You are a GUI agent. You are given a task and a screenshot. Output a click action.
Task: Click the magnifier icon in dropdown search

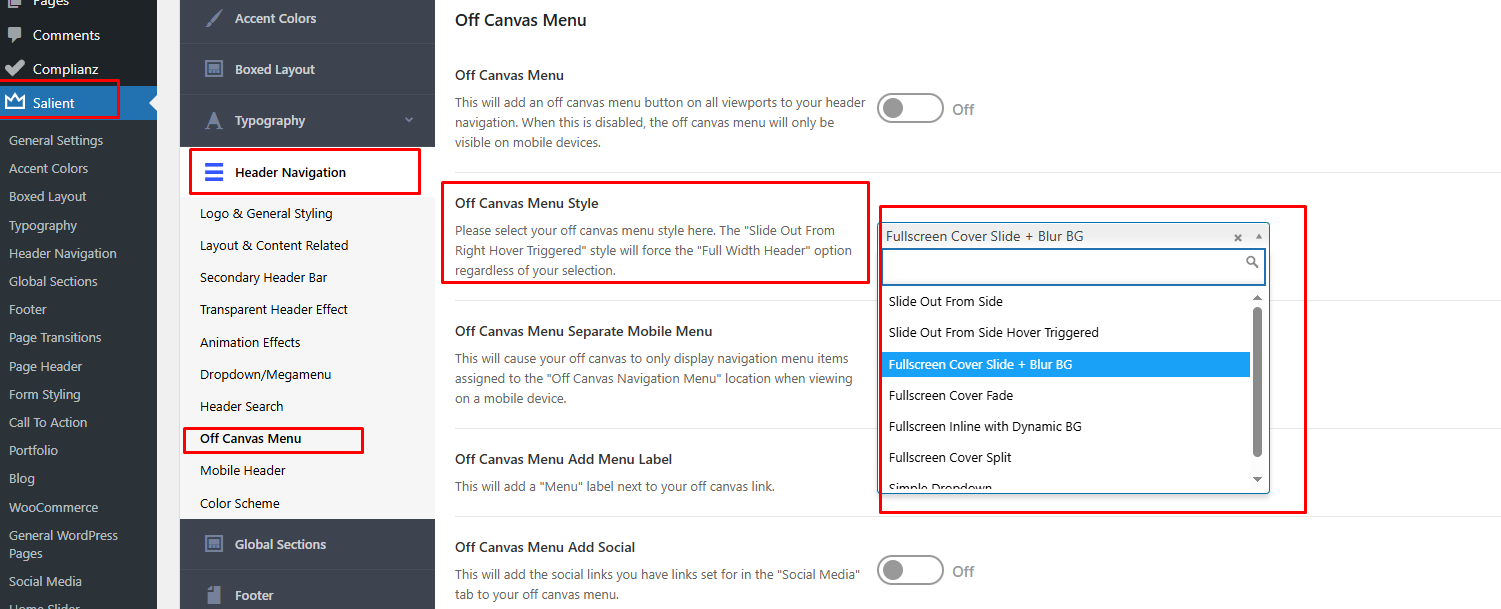(1252, 262)
